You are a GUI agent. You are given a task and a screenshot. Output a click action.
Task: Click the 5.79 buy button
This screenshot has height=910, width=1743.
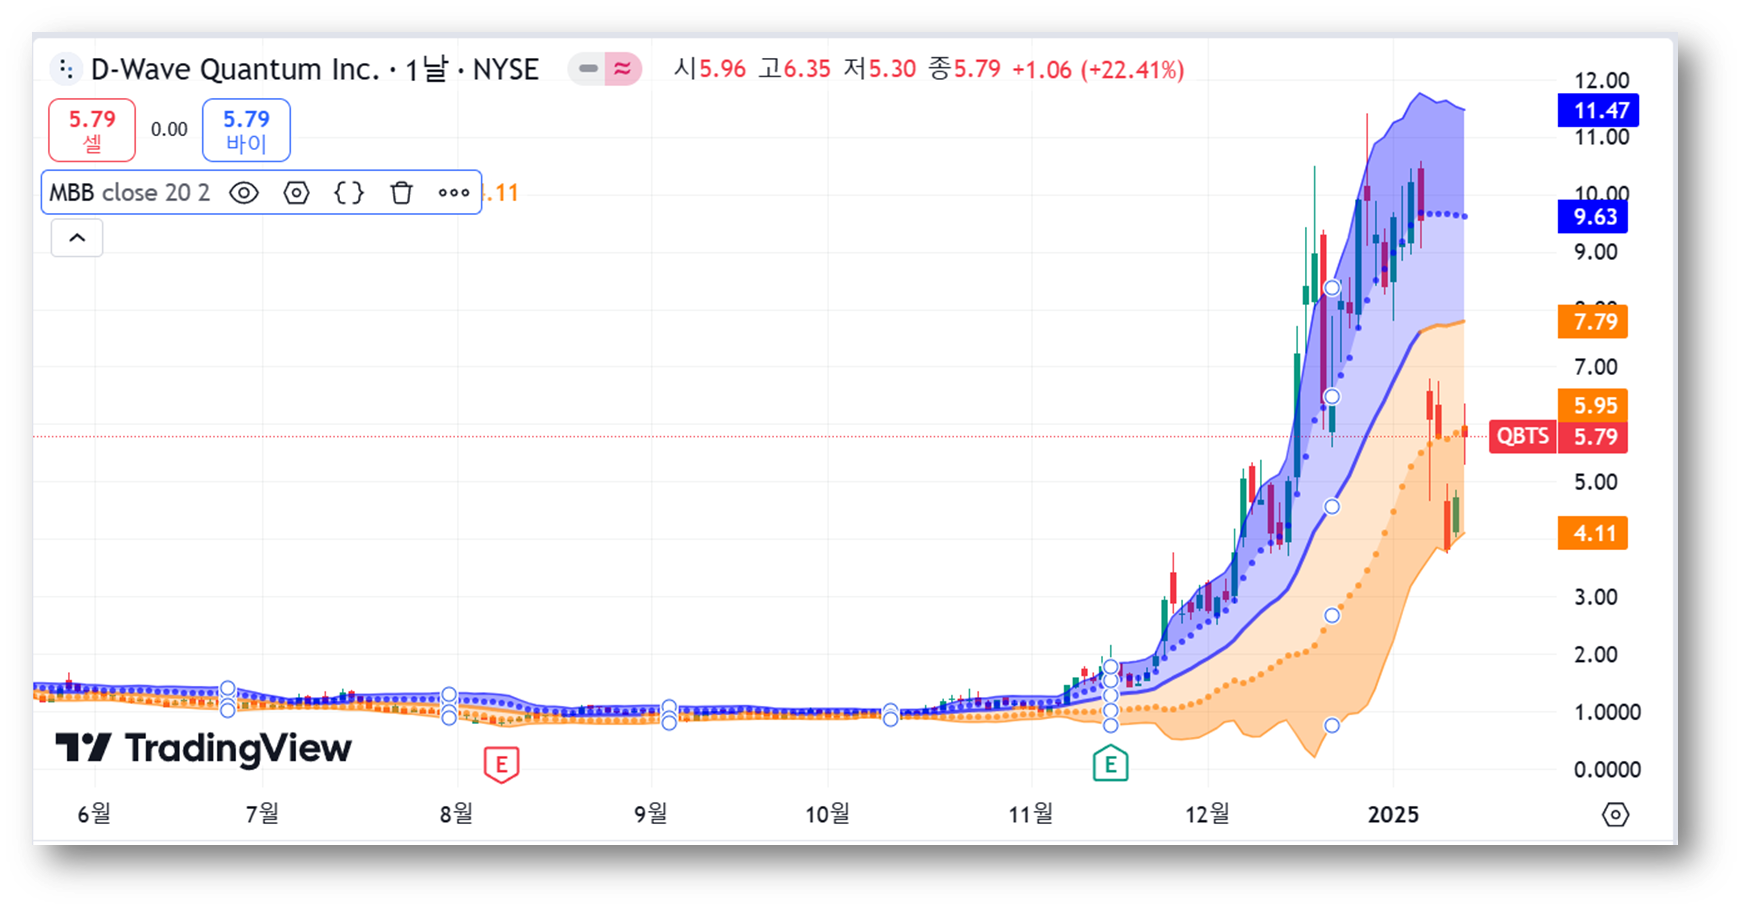(246, 130)
